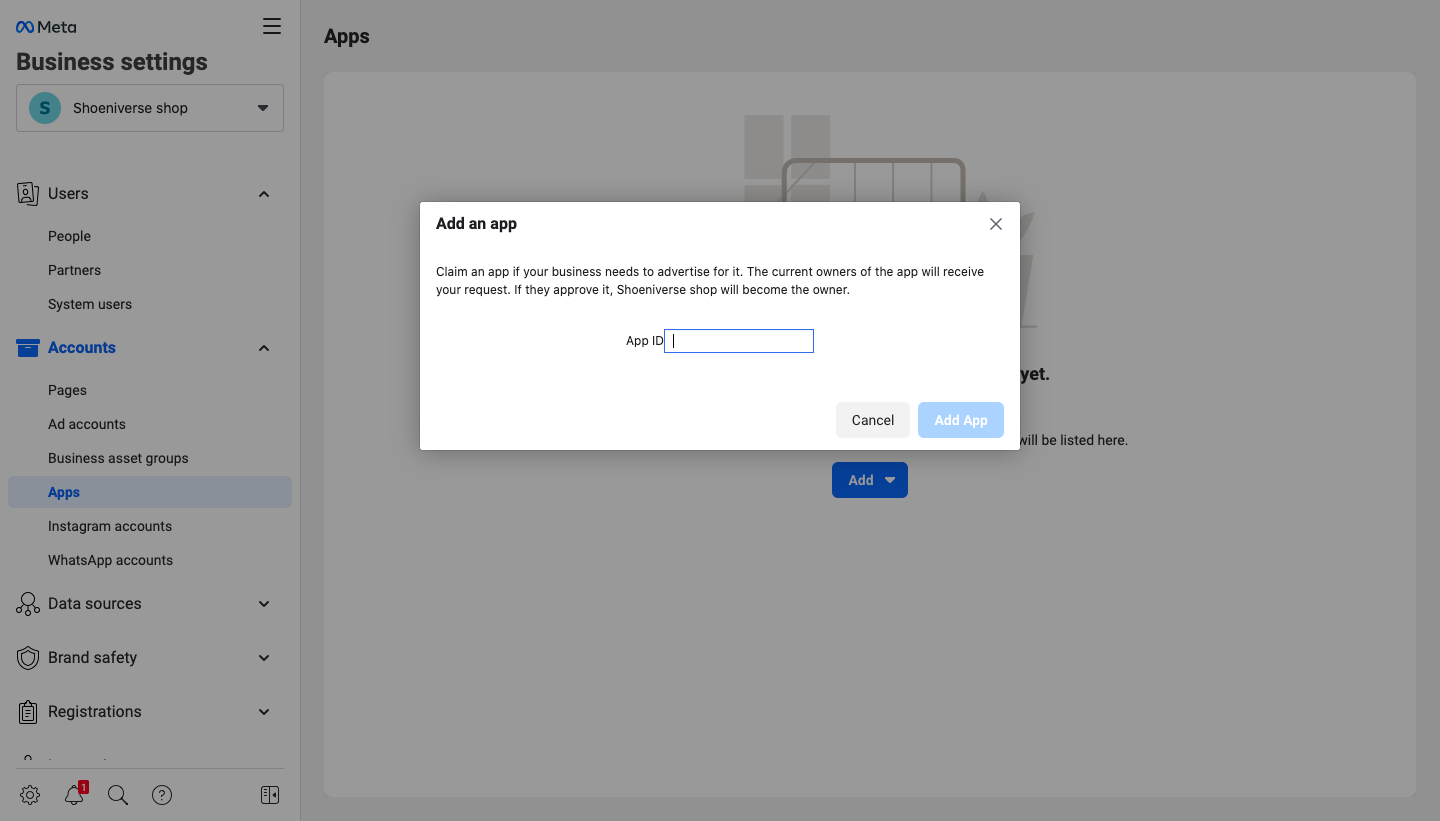Click the App ID label

tap(644, 341)
